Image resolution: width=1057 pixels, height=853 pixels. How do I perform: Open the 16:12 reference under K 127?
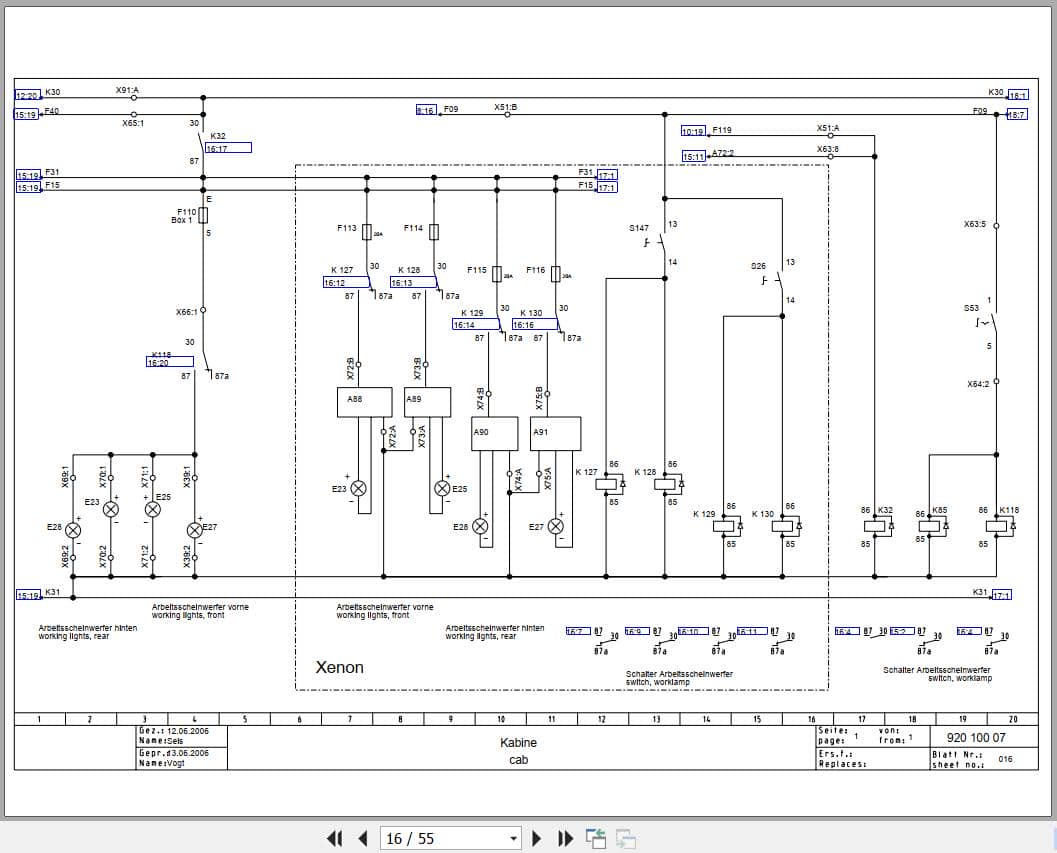coord(346,283)
